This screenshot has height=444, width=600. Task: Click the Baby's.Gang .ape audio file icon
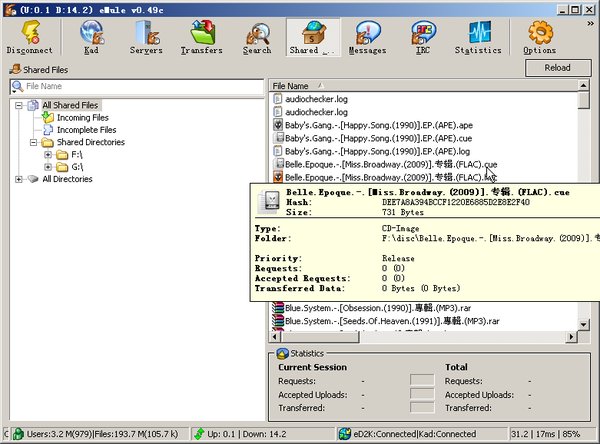(278, 125)
